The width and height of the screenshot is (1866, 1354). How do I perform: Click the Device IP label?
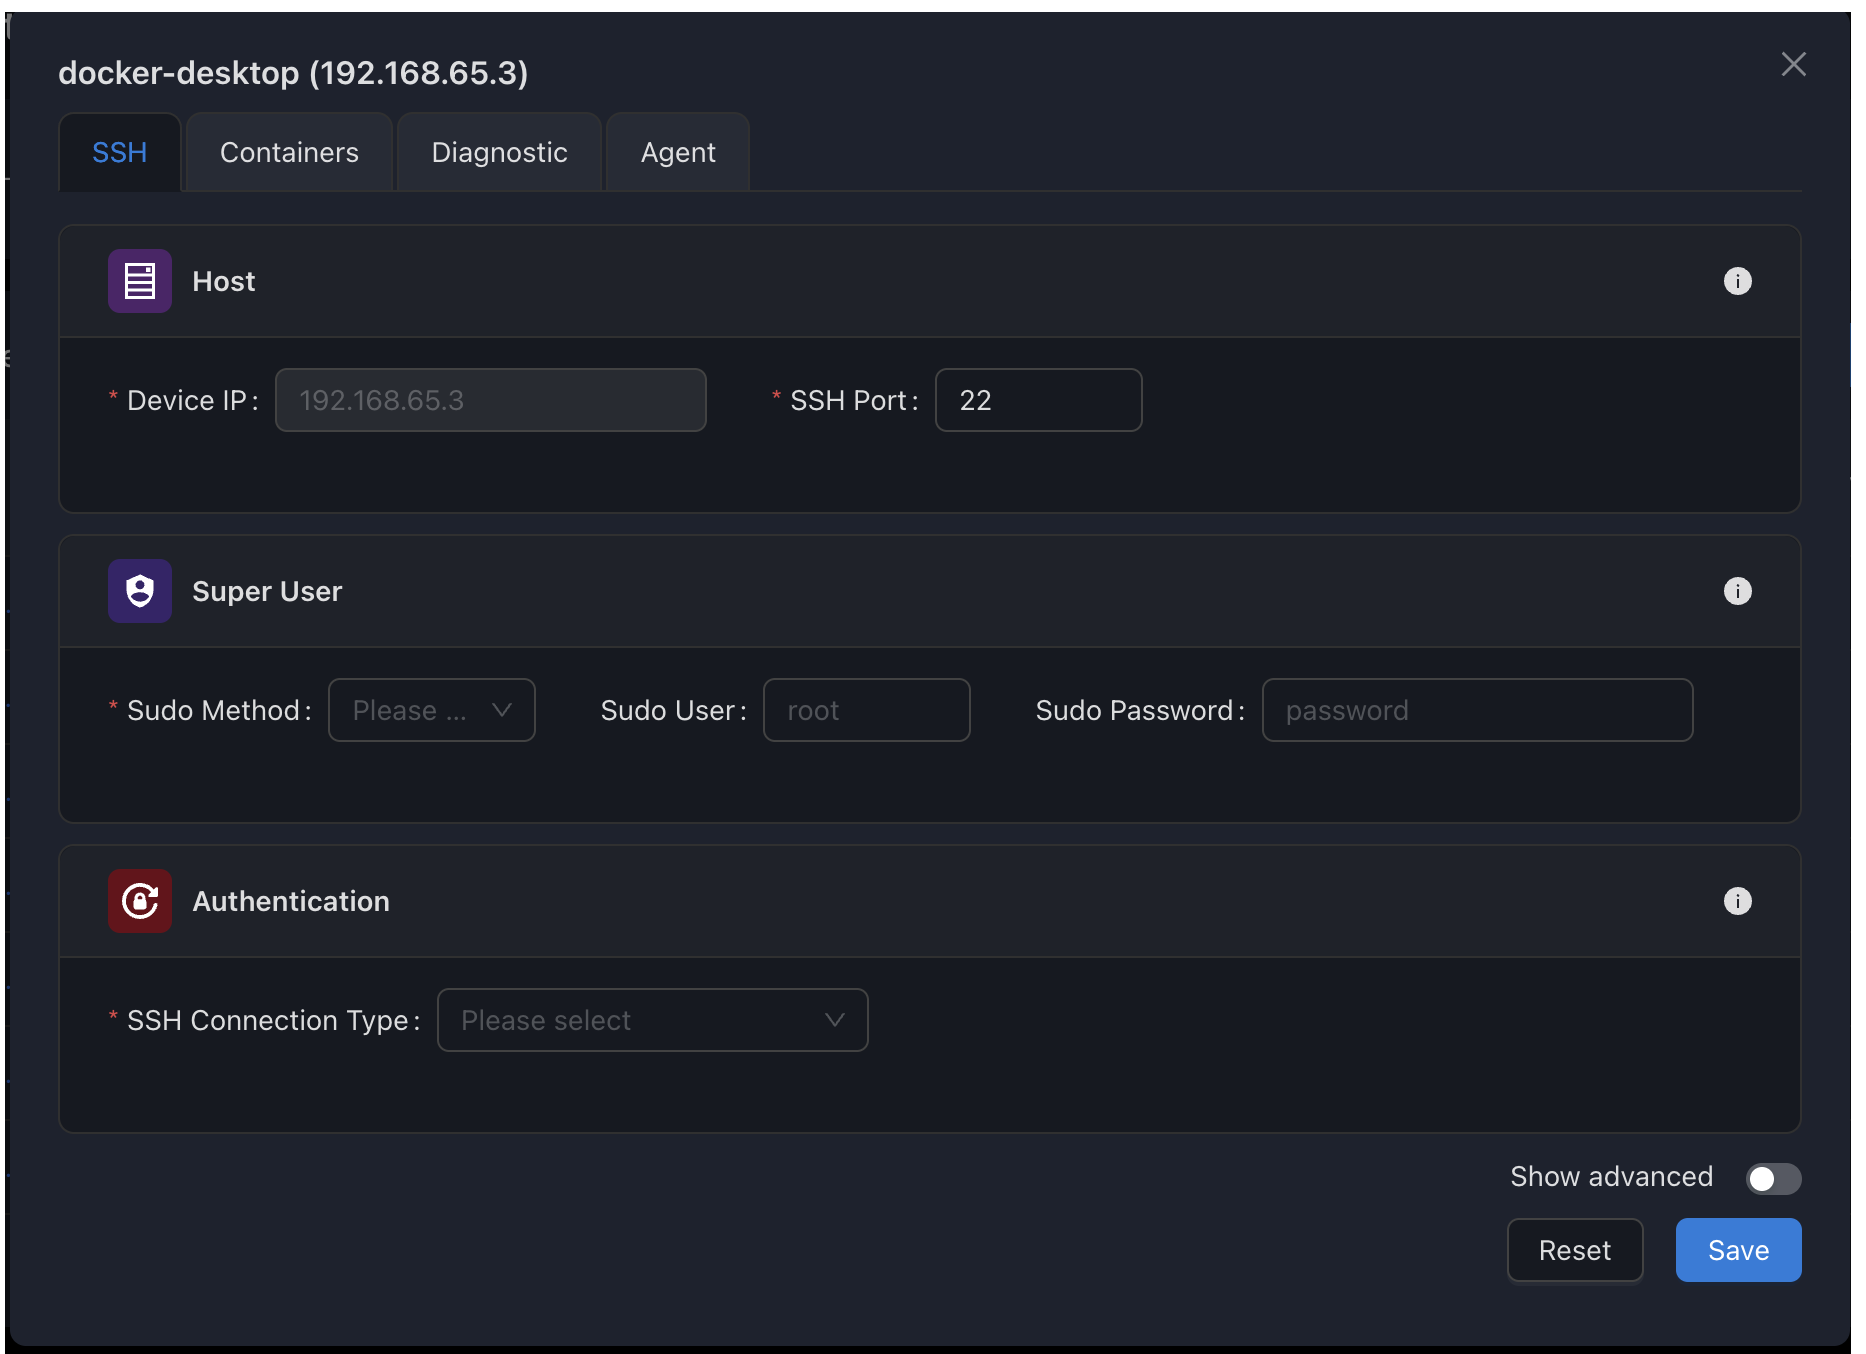tap(193, 400)
